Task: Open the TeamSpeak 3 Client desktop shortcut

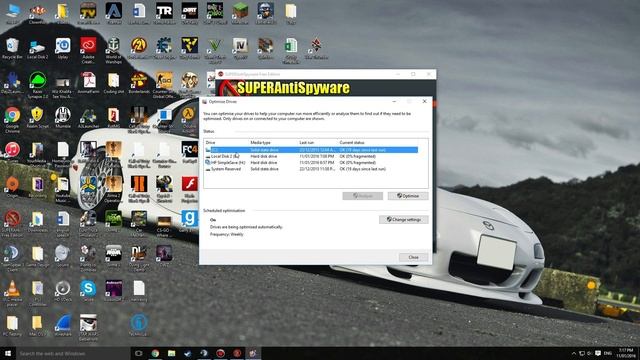Action: 12,258
